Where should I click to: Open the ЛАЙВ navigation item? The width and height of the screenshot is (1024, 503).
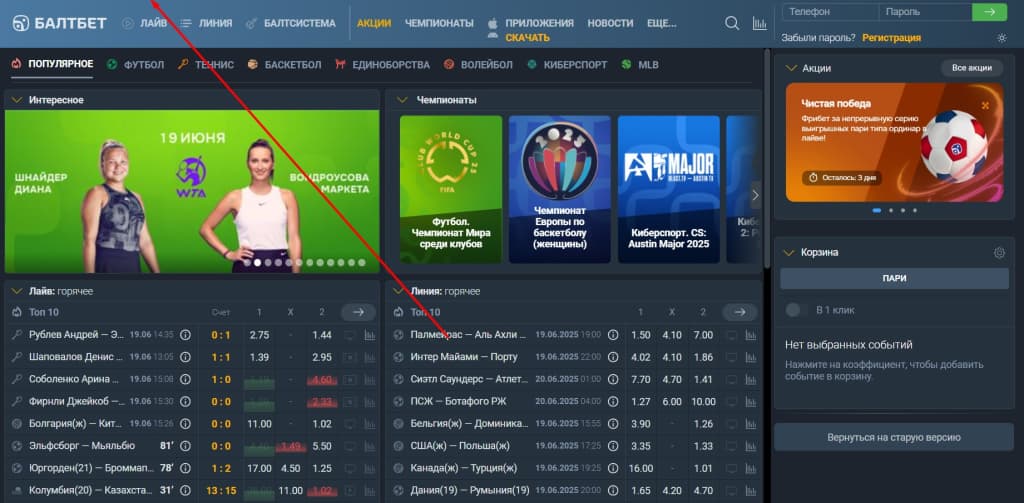click(144, 23)
